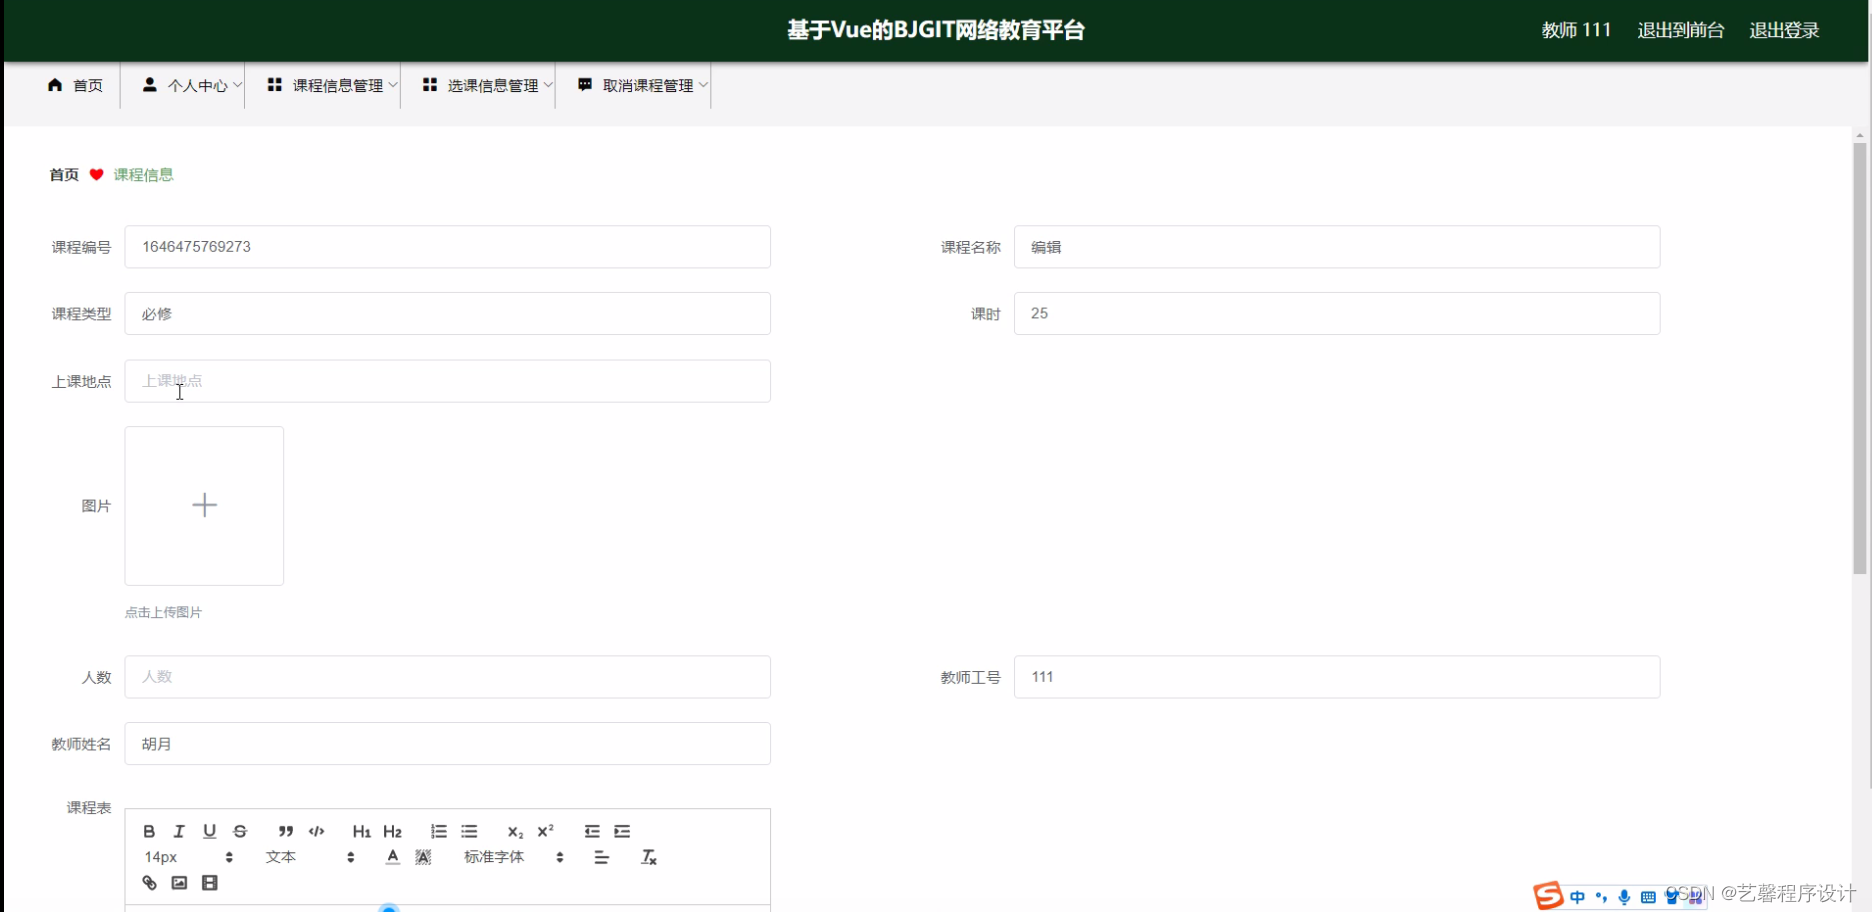The width and height of the screenshot is (1872, 912).
Task: Apply Heading 1 style
Action: click(x=361, y=831)
